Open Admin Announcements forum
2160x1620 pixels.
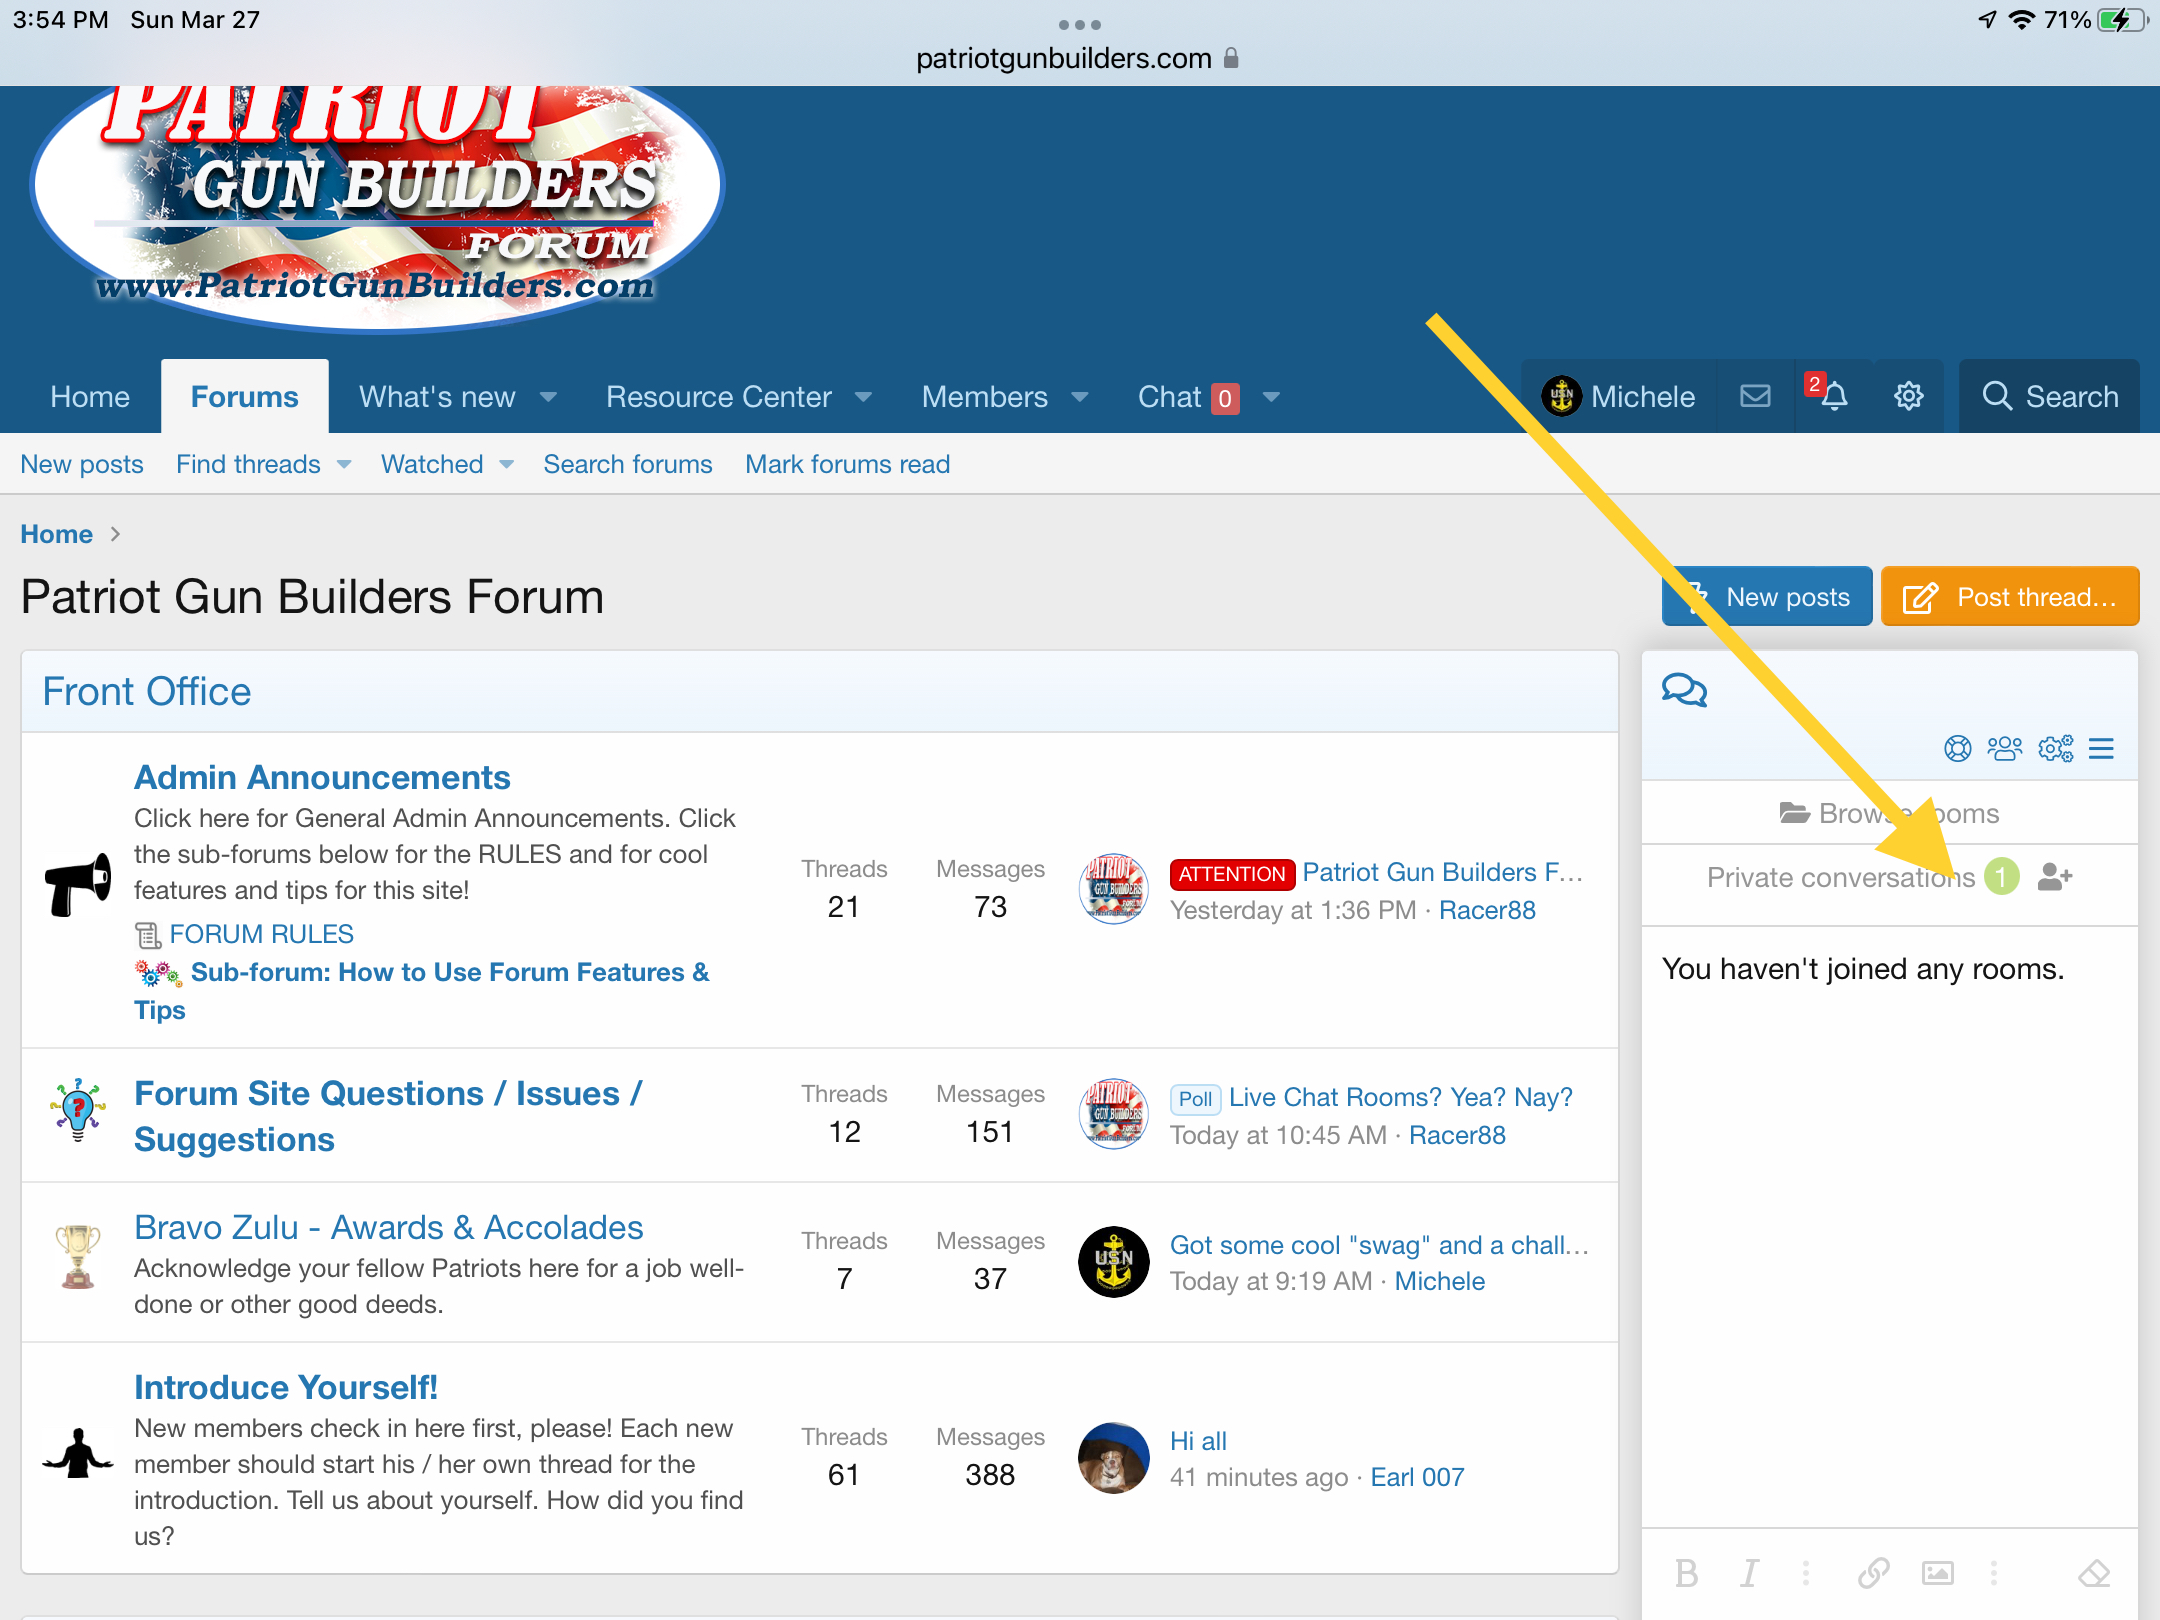(x=322, y=777)
